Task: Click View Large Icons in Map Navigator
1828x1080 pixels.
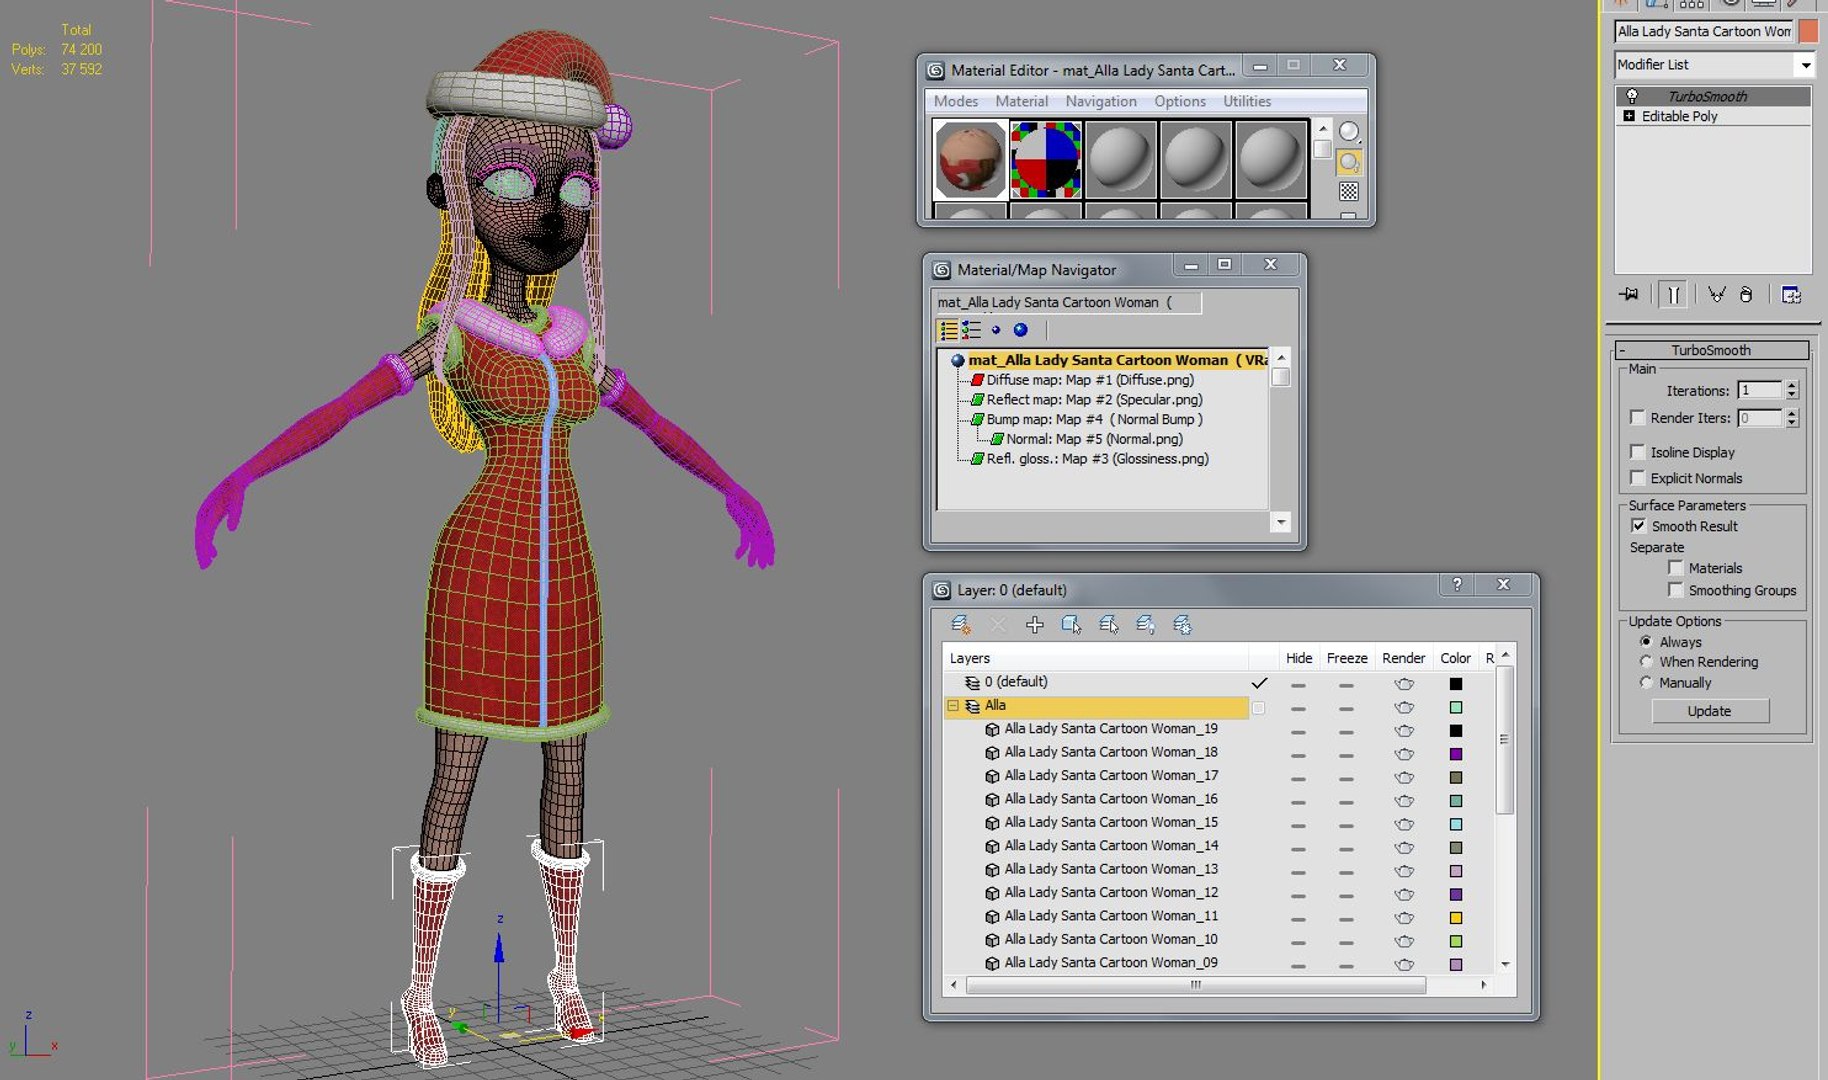Action: [x=1020, y=329]
